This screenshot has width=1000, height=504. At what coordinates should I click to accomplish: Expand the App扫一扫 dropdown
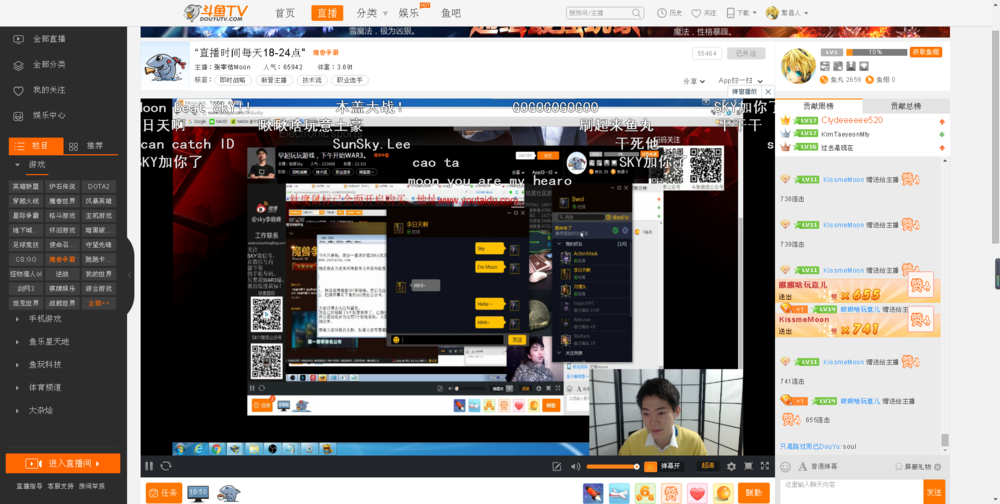[x=740, y=81]
